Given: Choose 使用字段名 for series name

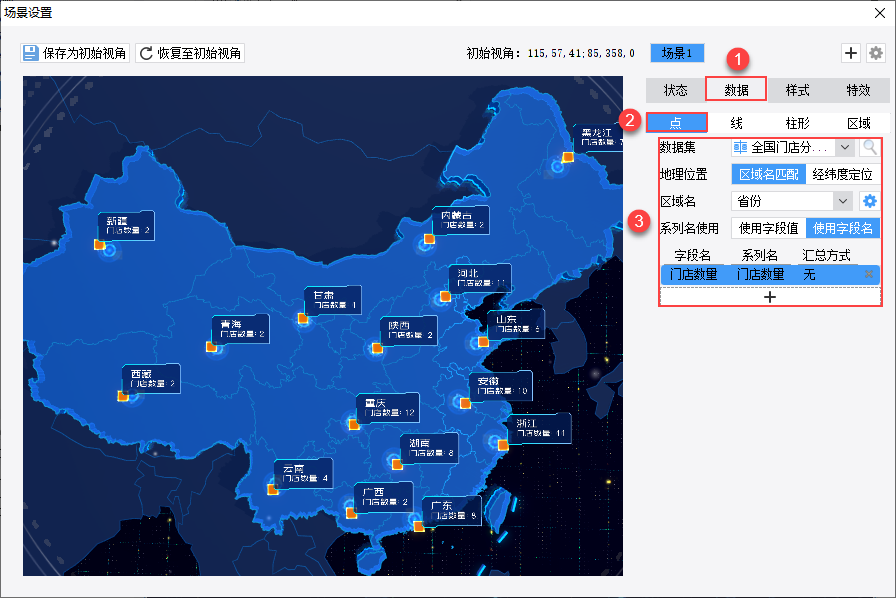Looking at the screenshot, I should pyautogui.click(x=842, y=228).
